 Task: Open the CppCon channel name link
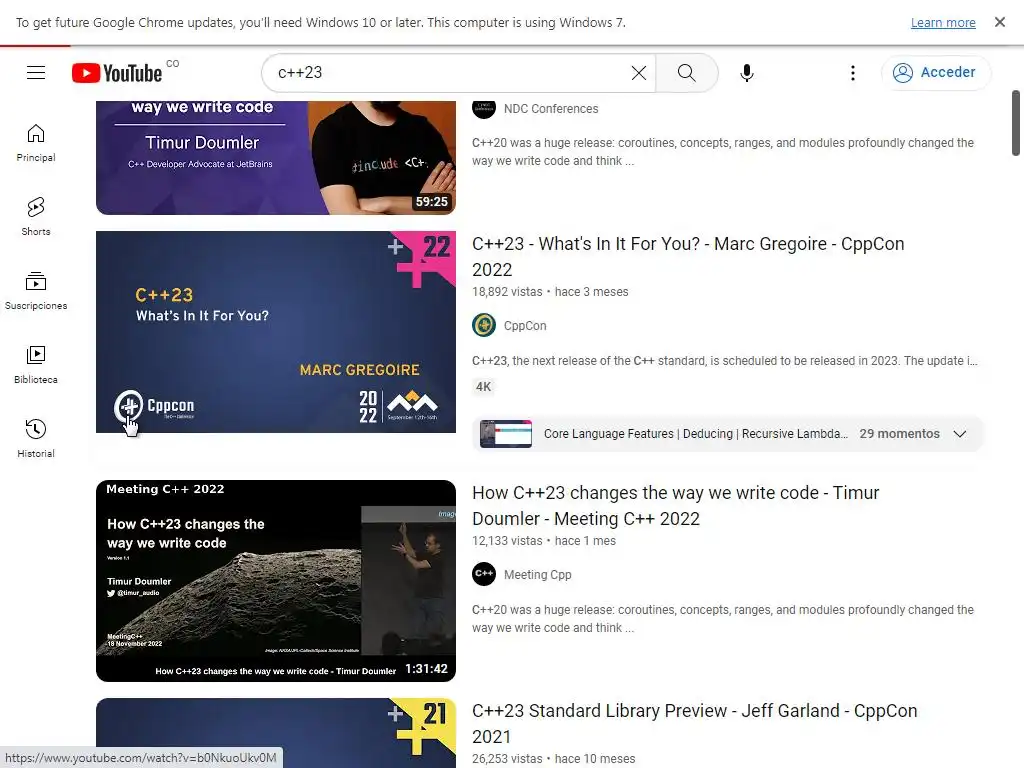(x=525, y=325)
